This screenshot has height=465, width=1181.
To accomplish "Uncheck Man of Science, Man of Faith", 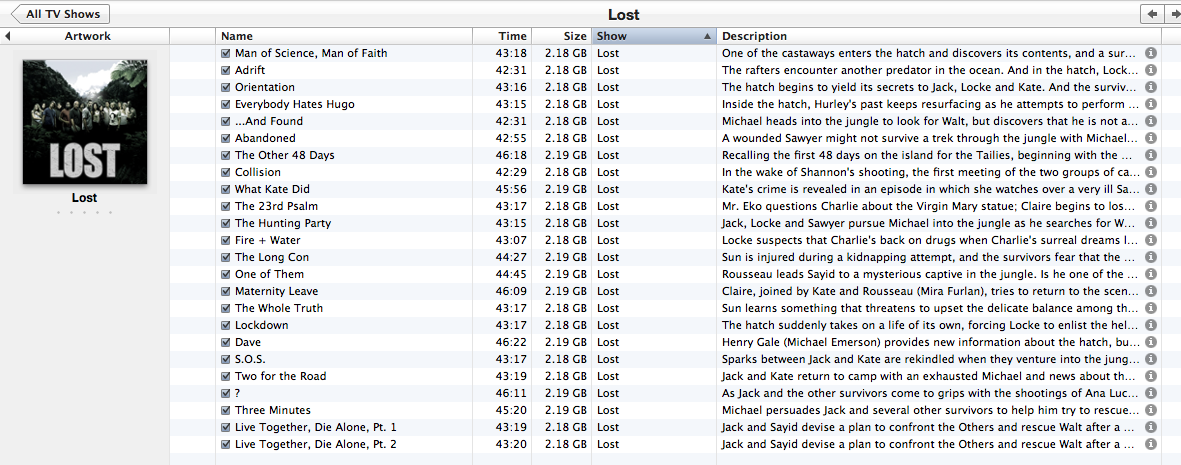I will (226, 54).
